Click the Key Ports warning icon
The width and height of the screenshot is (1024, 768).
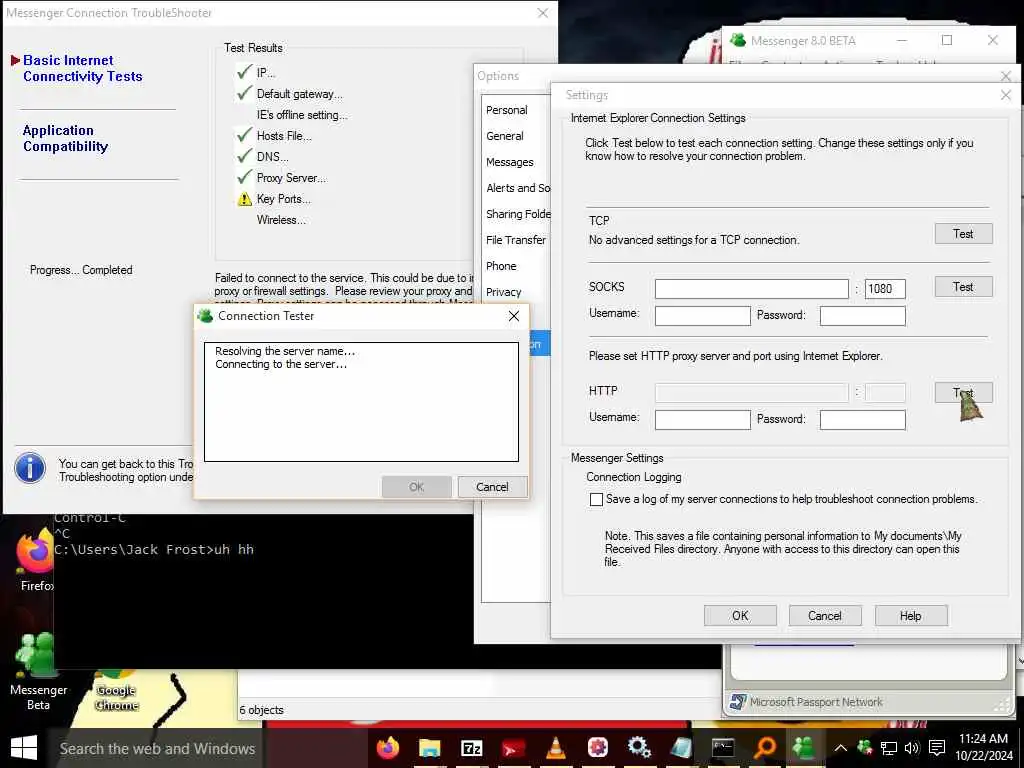(244, 199)
